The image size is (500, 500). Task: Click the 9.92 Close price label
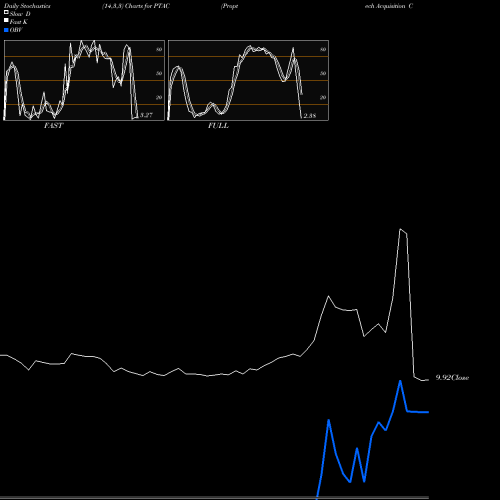[452, 378]
